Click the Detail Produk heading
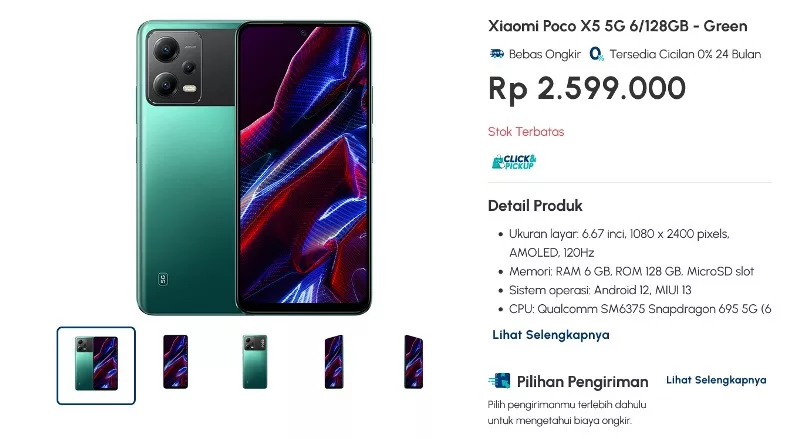 coord(535,206)
